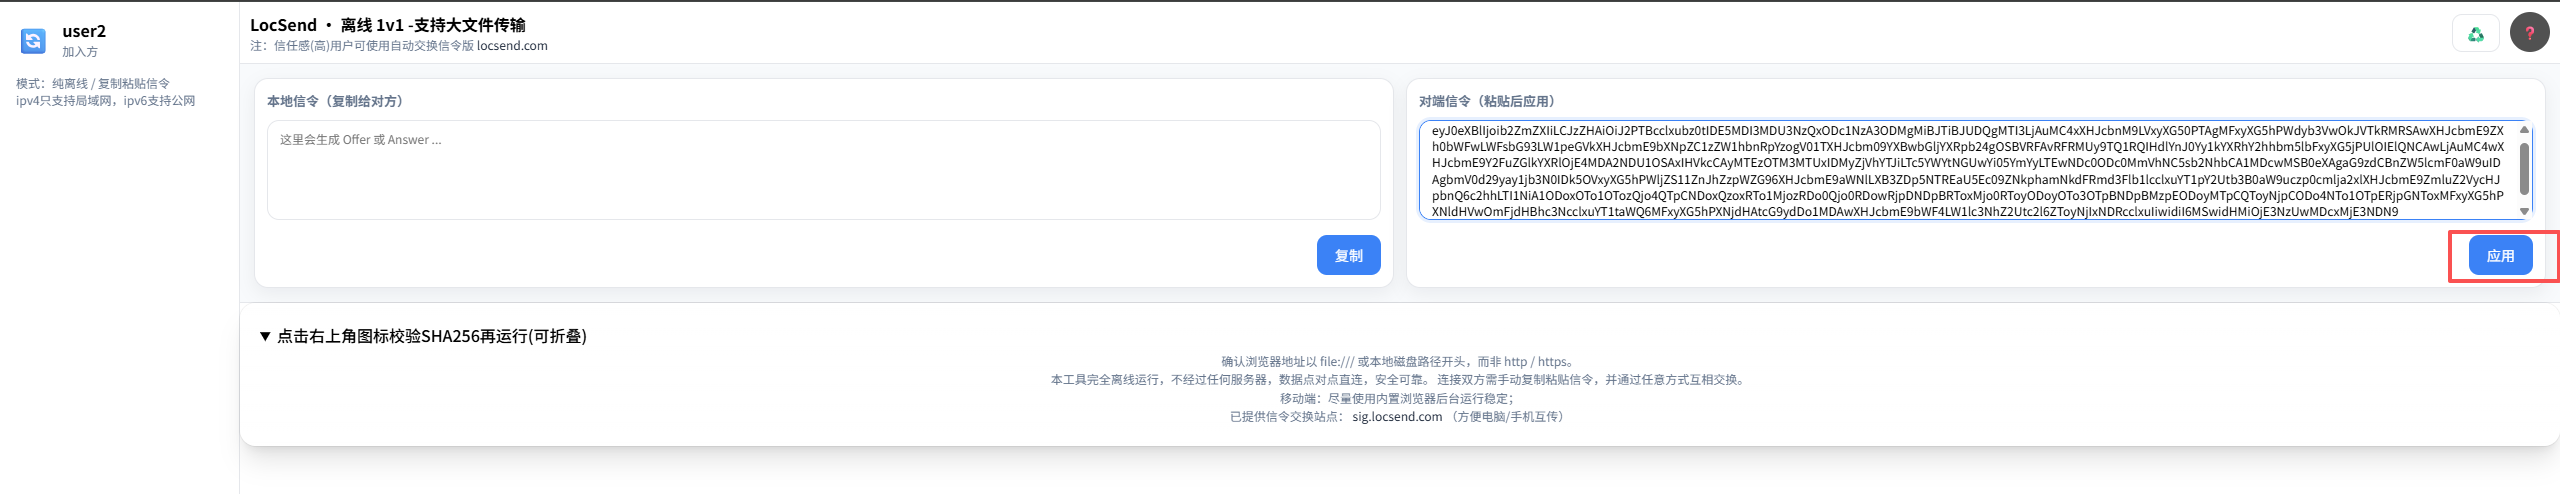The width and height of the screenshot is (2560, 494).
Task: Open the locsend.com link in header note
Action: (512, 46)
